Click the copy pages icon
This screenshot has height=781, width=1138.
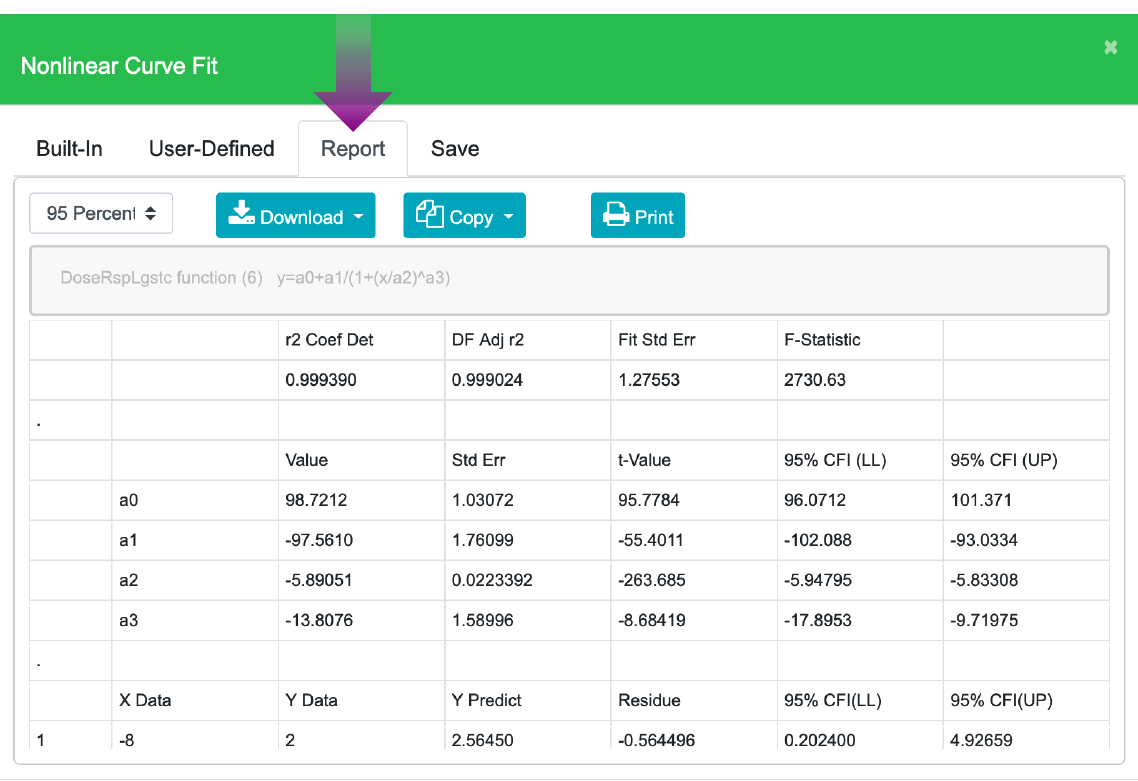coord(429,215)
